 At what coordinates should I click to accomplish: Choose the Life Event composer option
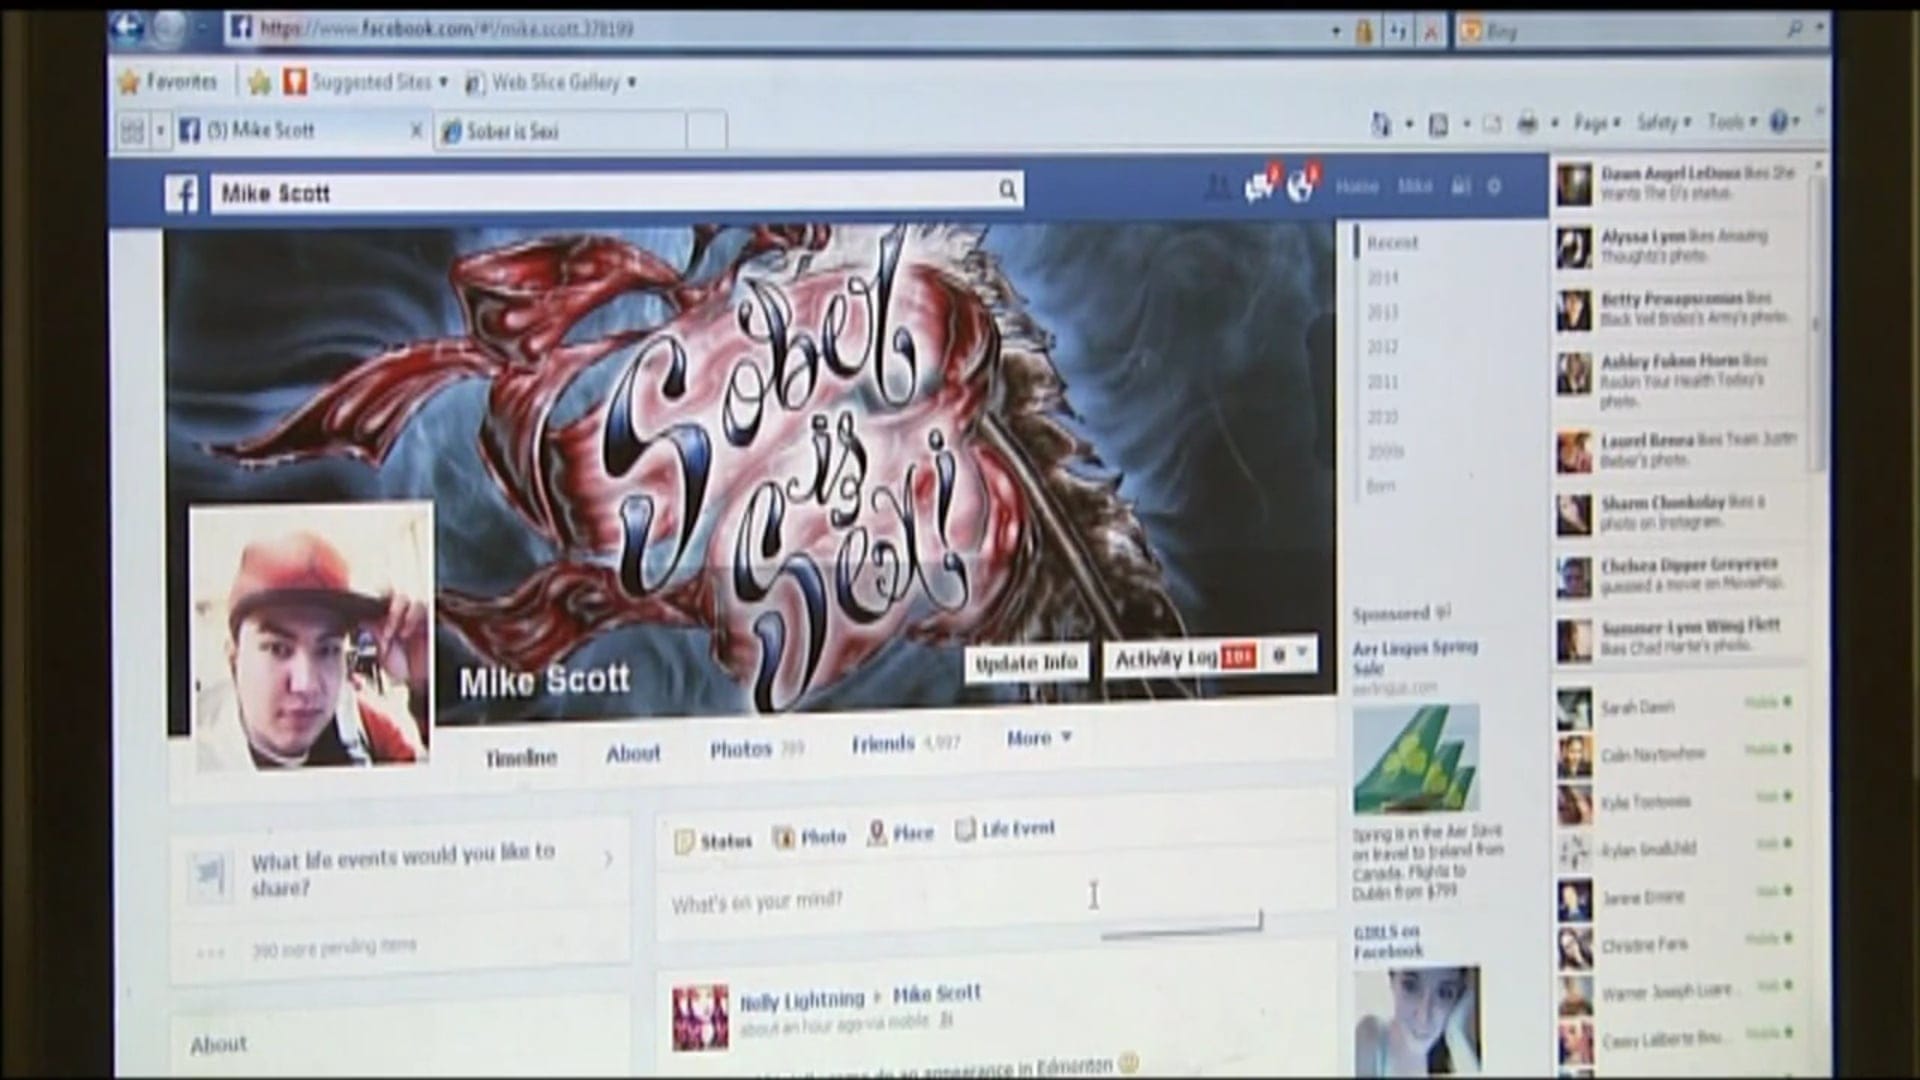coord(1005,829)
